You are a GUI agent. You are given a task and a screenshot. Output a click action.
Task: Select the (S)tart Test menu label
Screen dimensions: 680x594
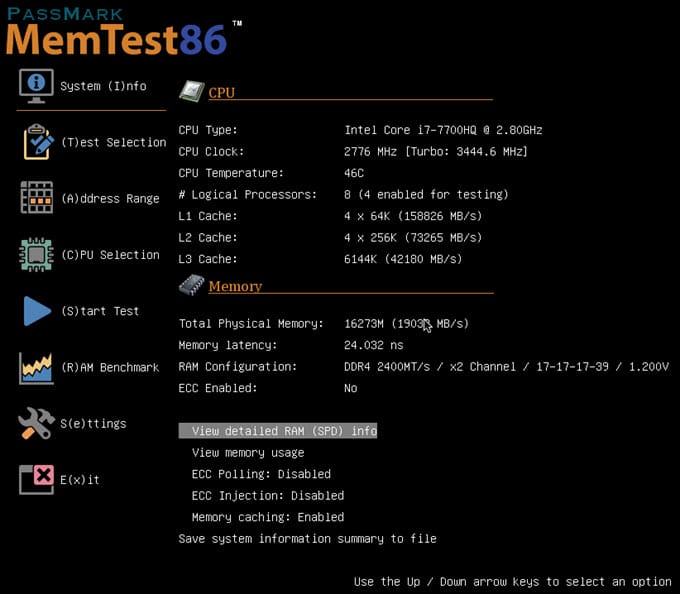tap(100, 311)
